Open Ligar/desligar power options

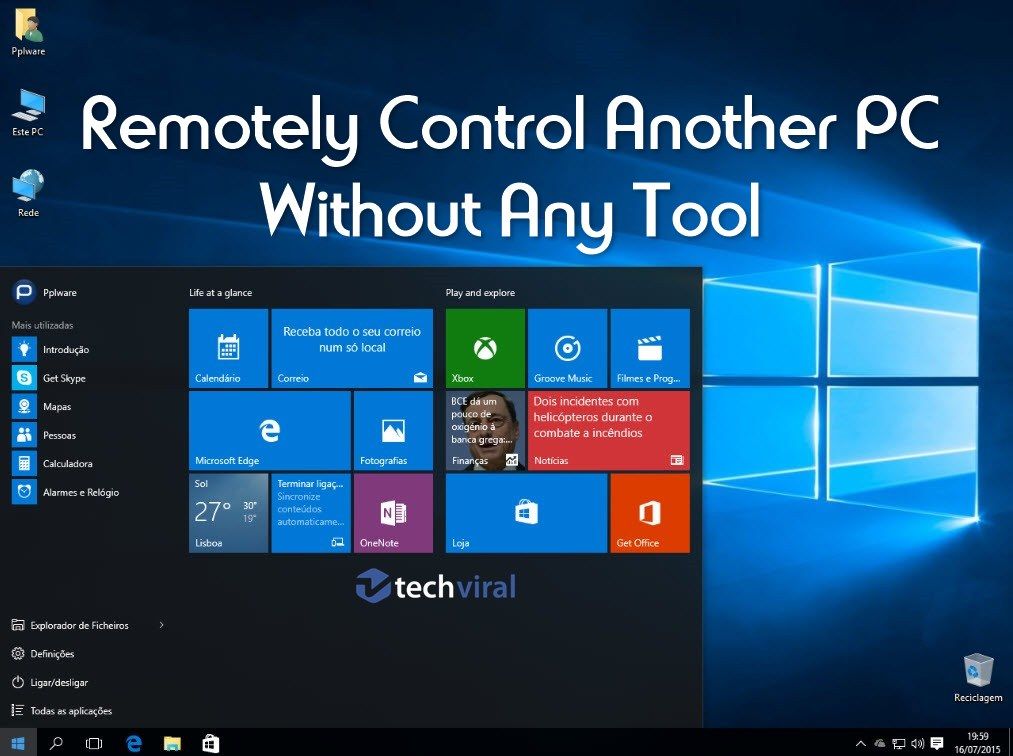pos(49,682)
